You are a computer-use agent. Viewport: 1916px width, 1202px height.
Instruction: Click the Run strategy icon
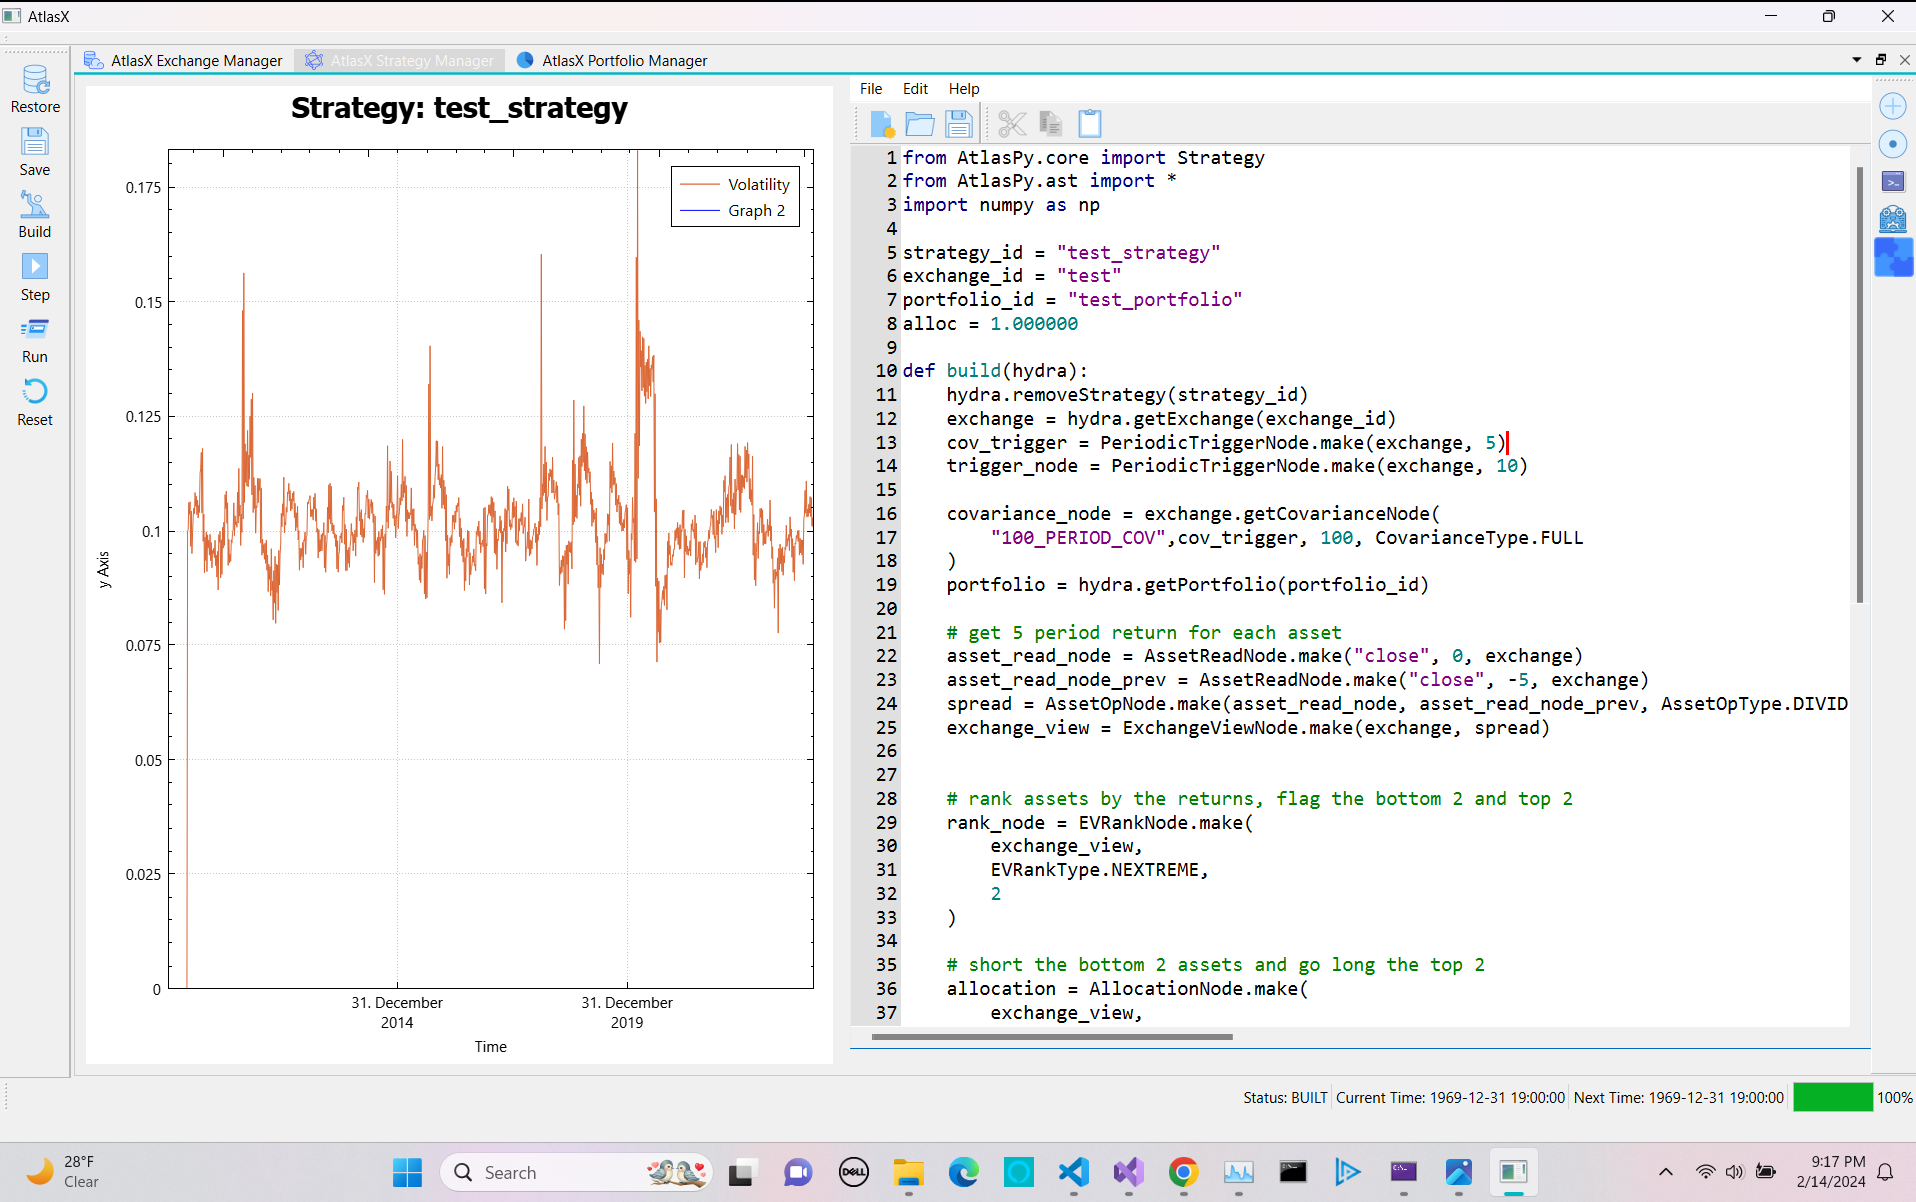pos(35,340)
